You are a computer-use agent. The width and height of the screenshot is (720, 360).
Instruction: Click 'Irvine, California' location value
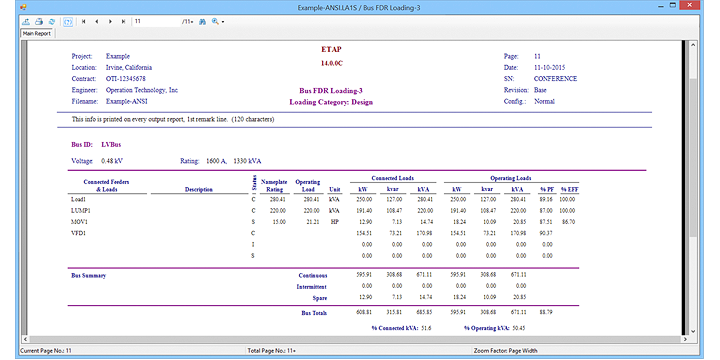tap(129, 68)
